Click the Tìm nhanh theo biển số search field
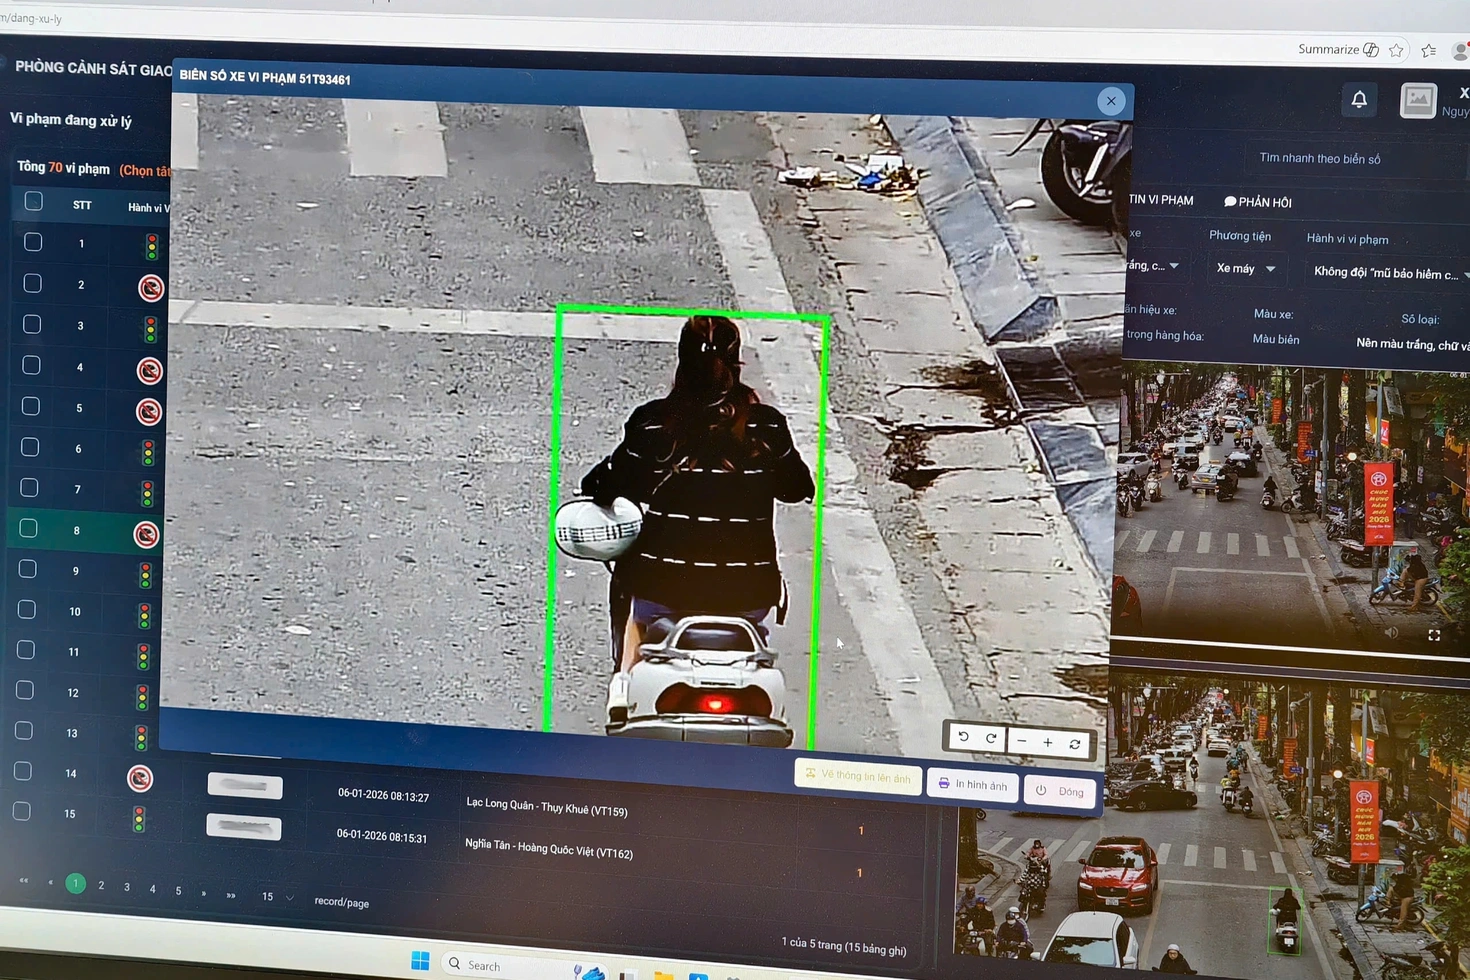Image resolution: width=1470 pixels, height=980 pixels. coord(1319,158)
